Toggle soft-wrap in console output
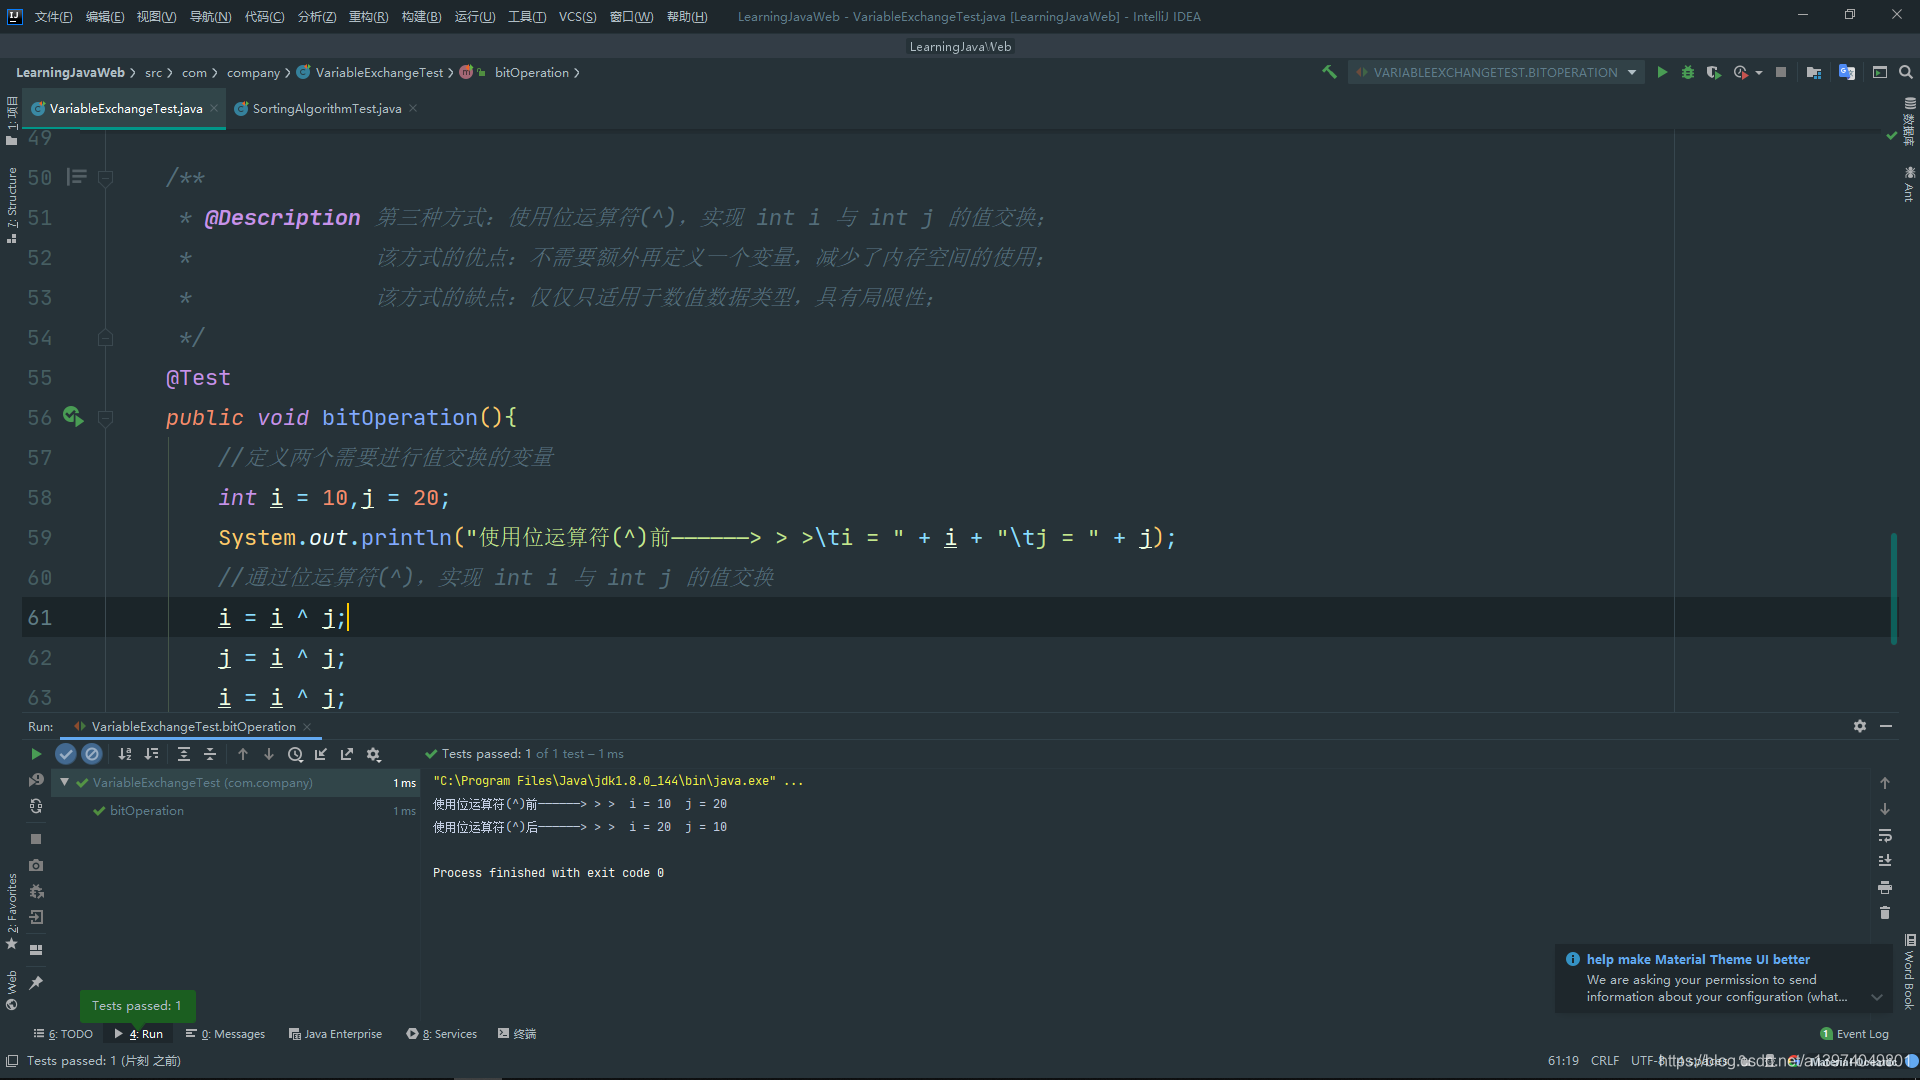 (1885, 835)
